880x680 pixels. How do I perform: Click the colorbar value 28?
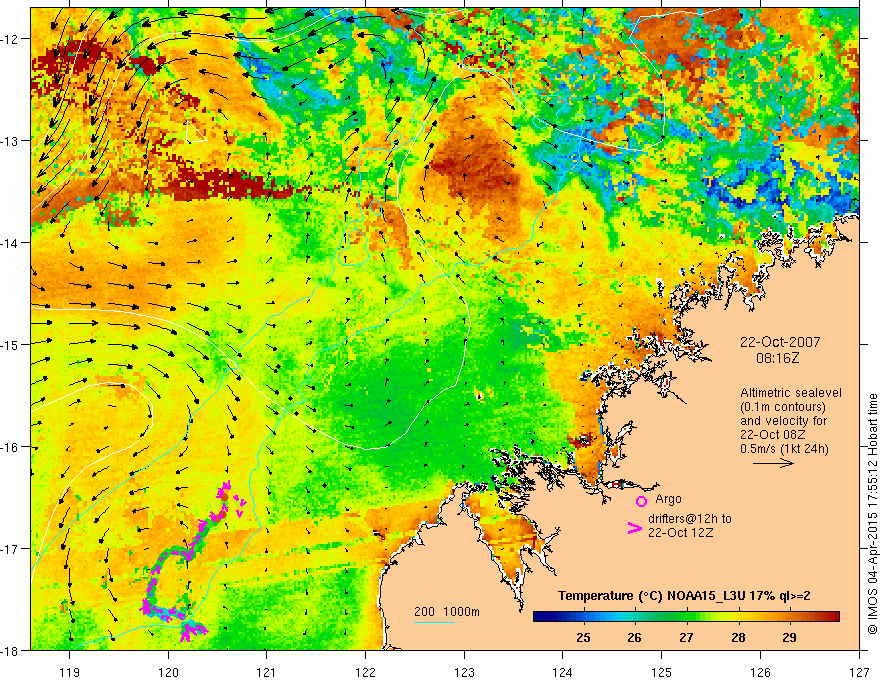coord(738,637)
